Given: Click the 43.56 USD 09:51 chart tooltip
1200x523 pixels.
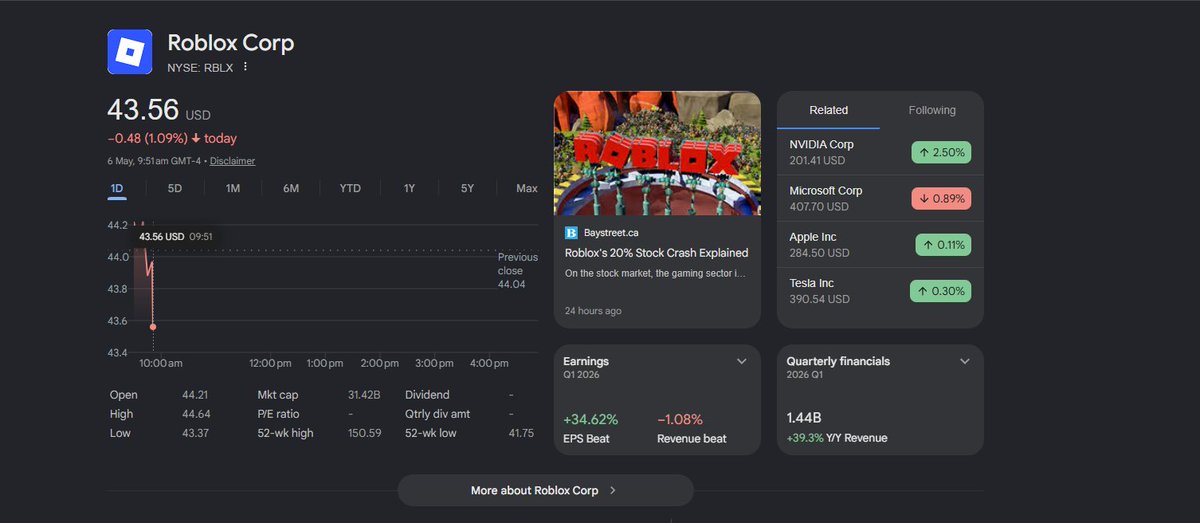Looking at the screenshot, I should (176, 237).
